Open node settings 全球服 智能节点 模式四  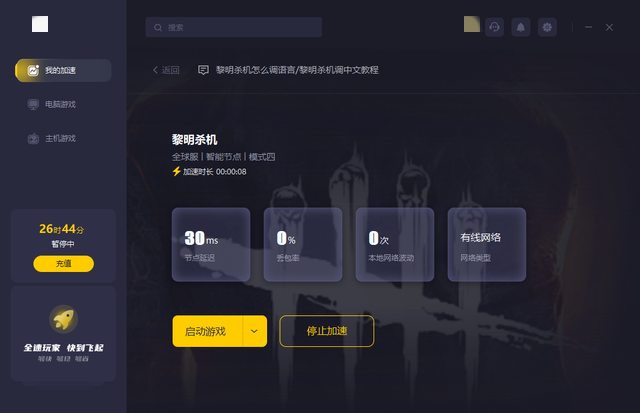tap(223, 157)
